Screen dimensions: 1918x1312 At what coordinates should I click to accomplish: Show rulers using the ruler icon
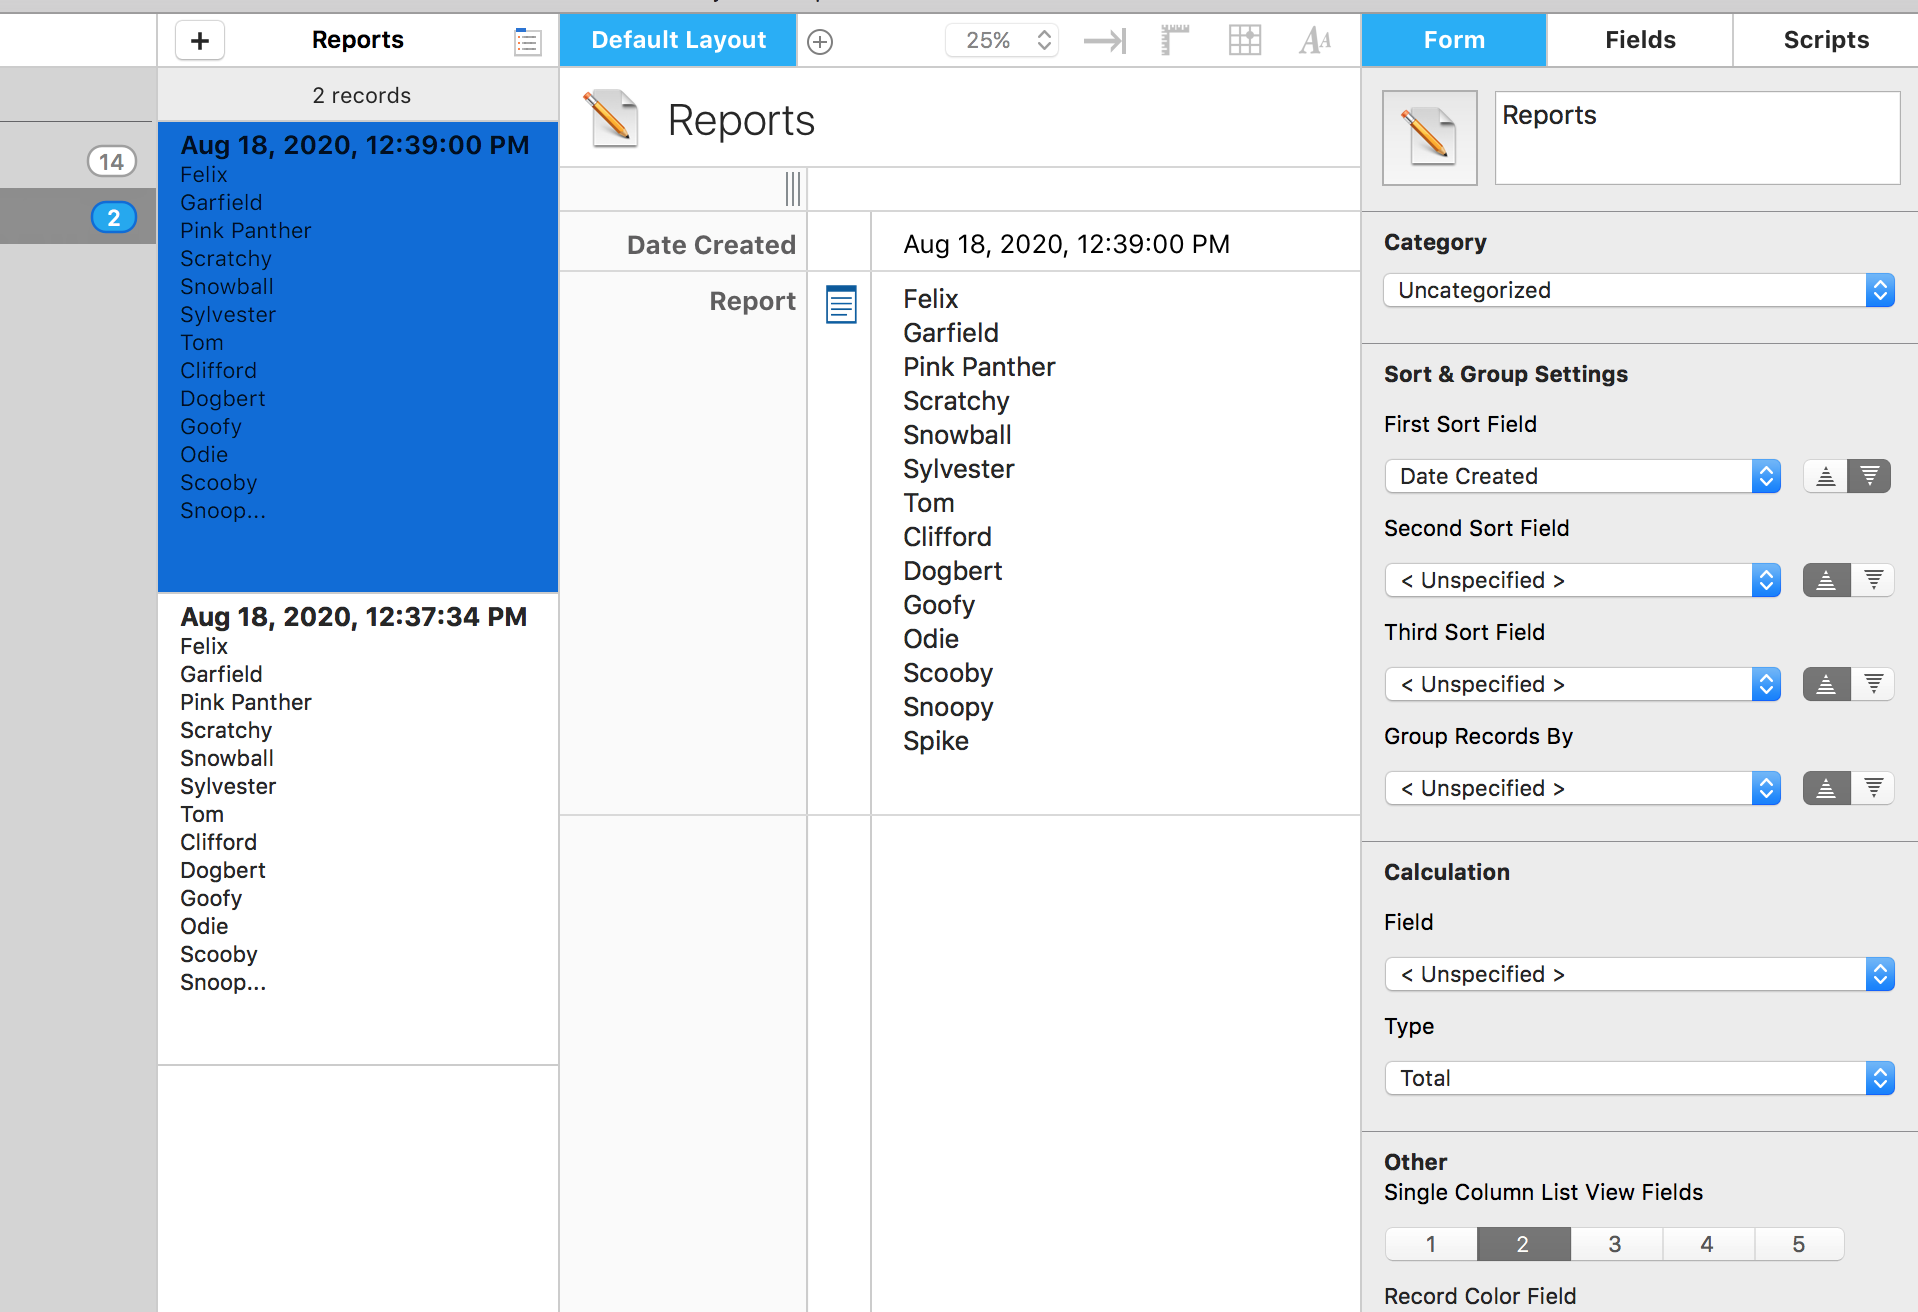pyautogui.click(x=1175, y=41)
